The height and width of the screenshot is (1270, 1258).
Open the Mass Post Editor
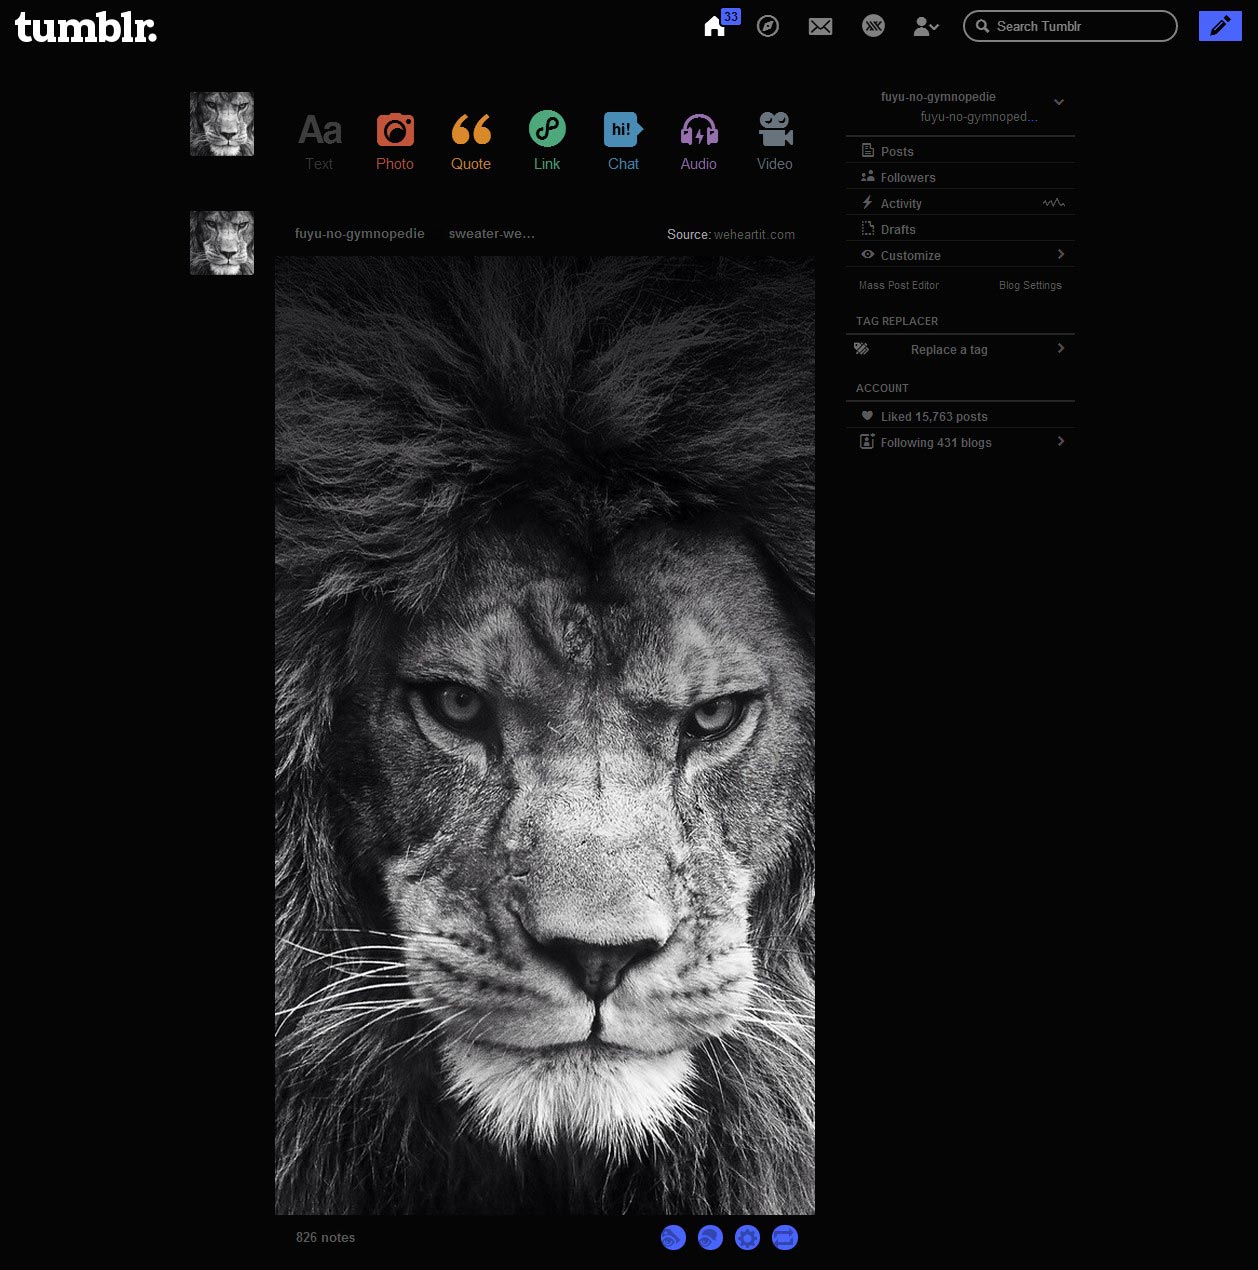(897, 285)
